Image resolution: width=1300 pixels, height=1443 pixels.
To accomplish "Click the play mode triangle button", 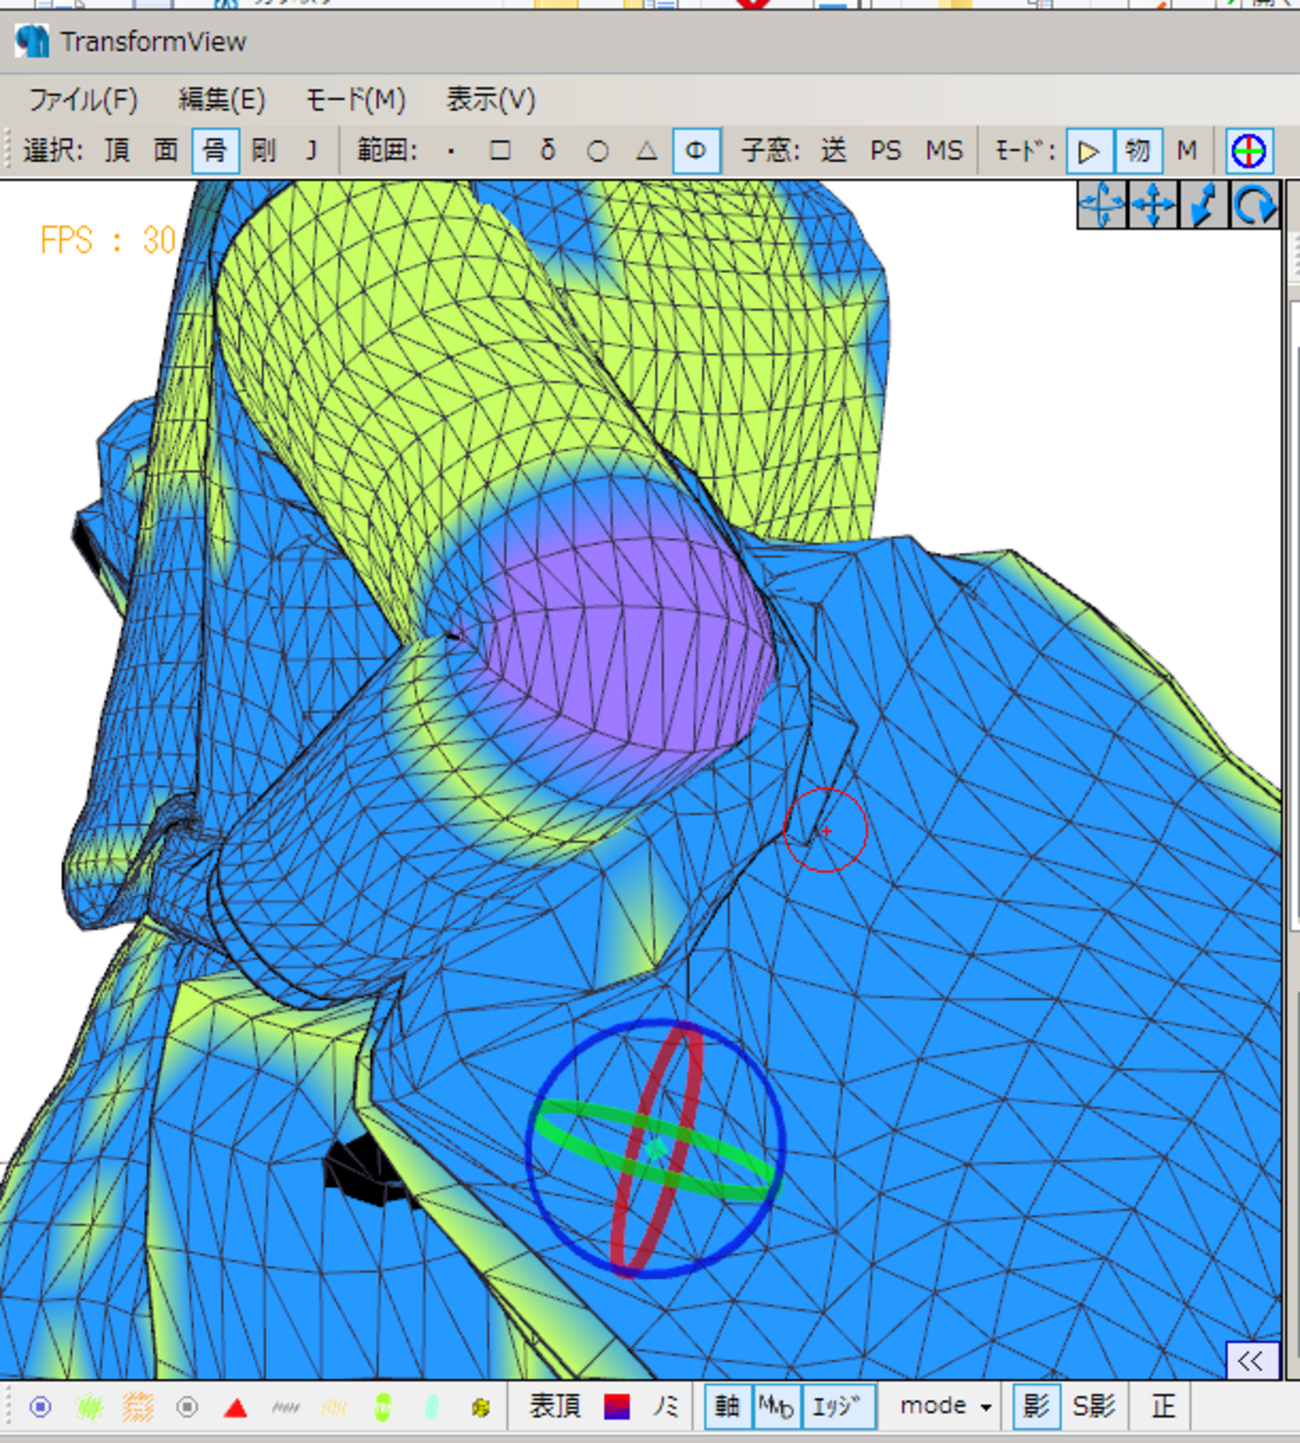I will [x=1088, y=151].
